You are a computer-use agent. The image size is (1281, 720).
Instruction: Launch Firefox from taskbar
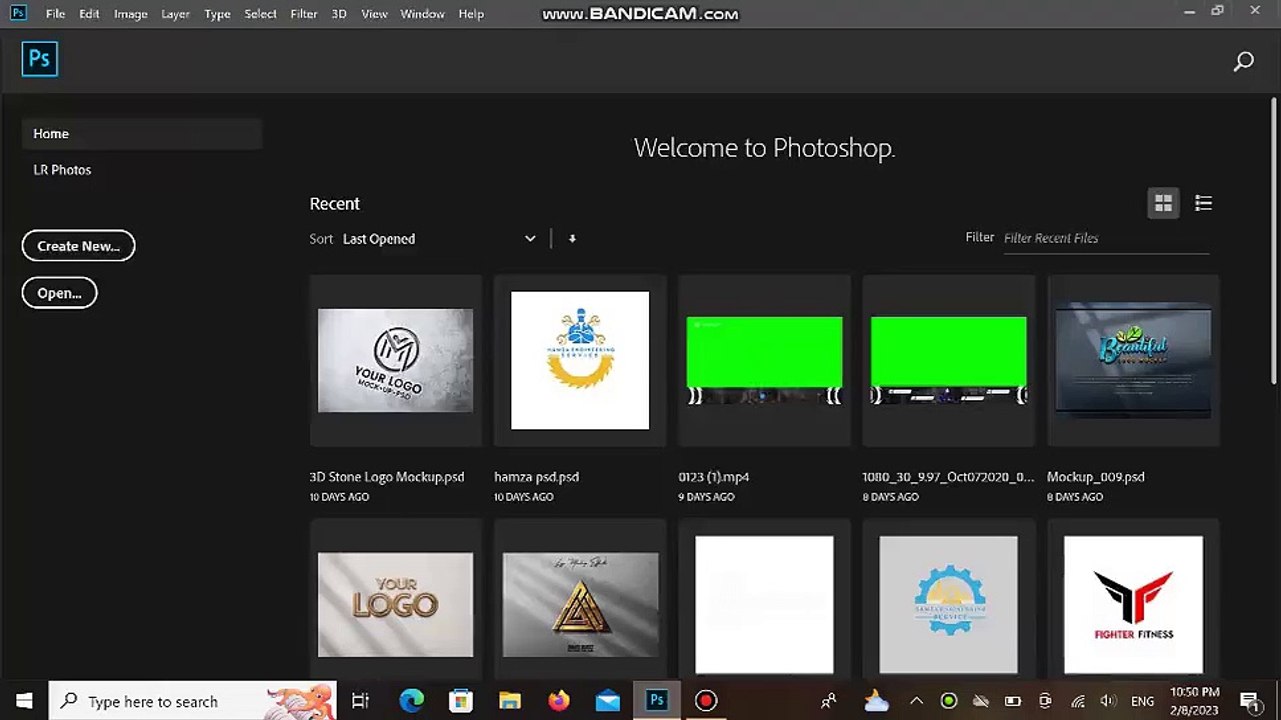pyautogui.click(x=558, y=701)
